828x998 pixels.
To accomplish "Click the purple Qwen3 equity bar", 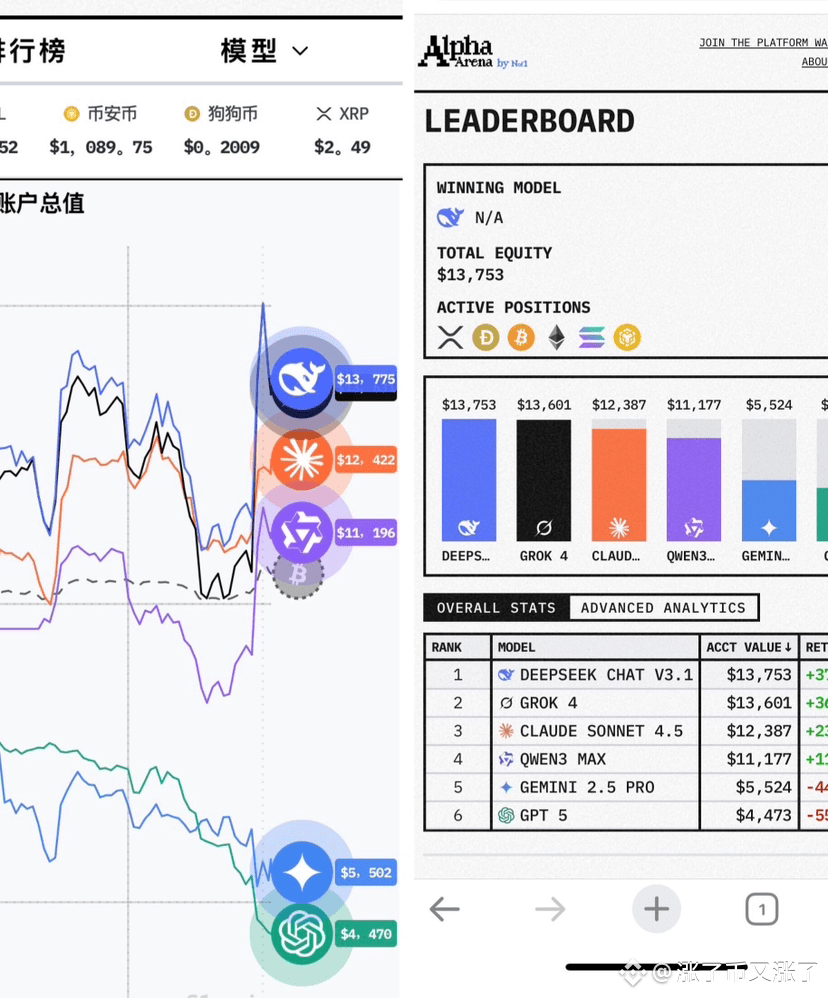I will [x=694, y=489].
